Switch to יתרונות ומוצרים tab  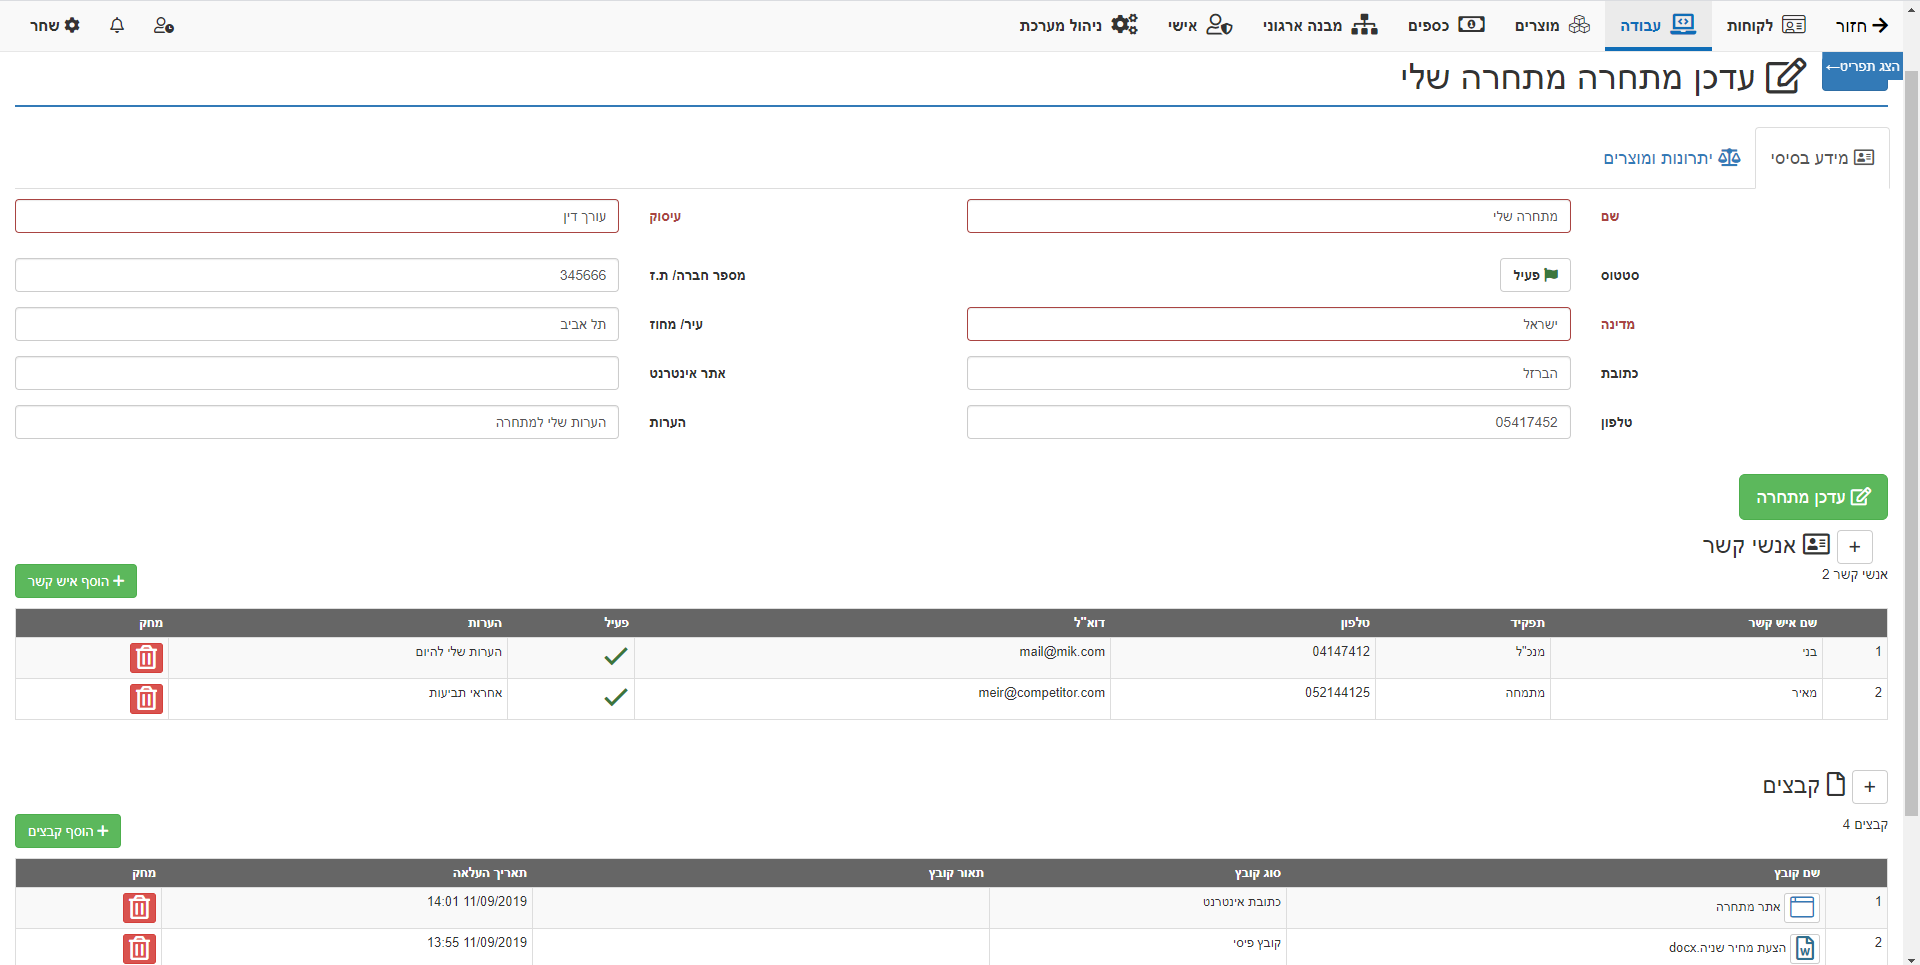tap(1671, 158)
